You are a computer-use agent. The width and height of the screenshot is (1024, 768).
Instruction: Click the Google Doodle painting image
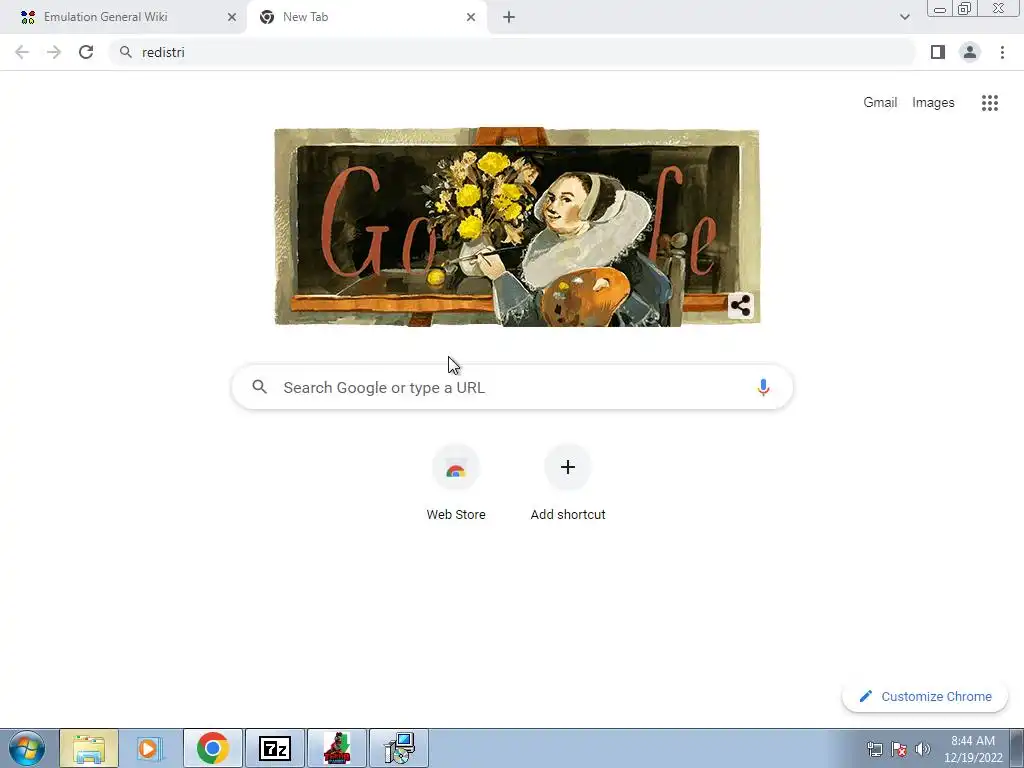click(x=517, y=227)
